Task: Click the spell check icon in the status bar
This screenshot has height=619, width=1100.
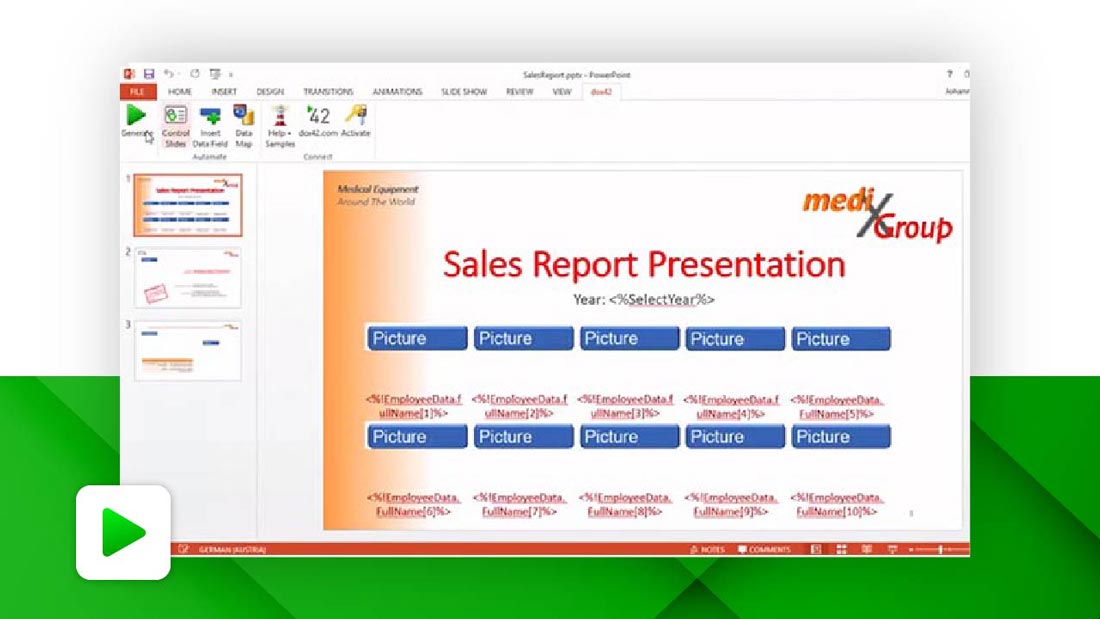Action: (183, 550)
